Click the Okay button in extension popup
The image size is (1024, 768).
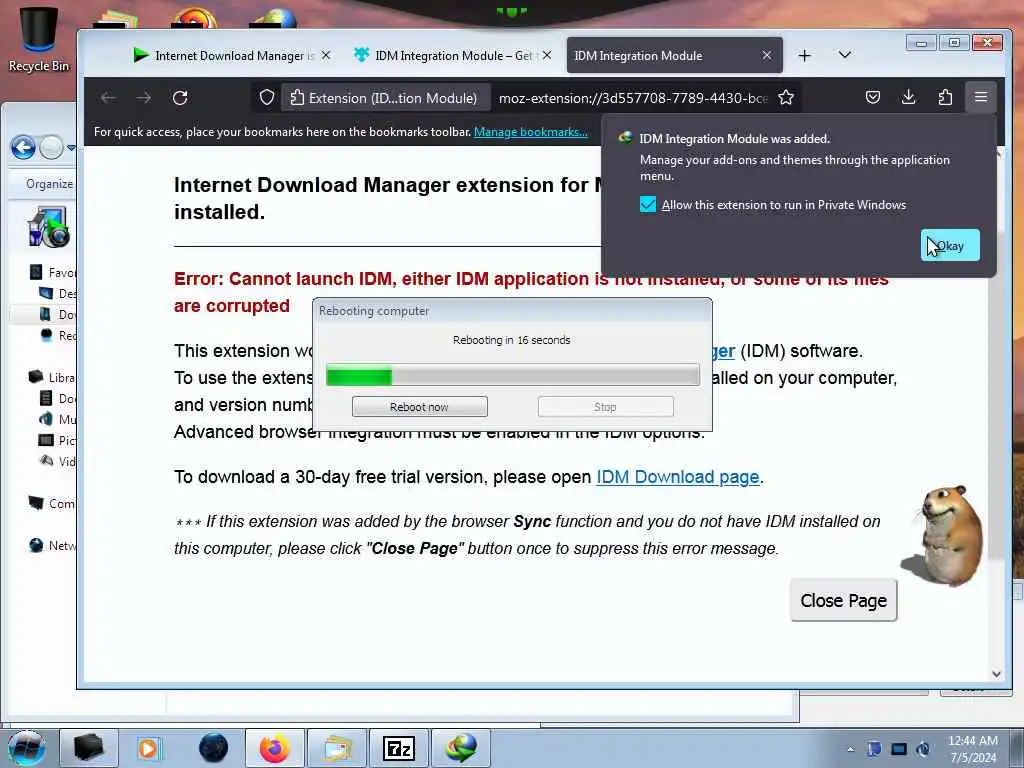(x=950, y=246)
